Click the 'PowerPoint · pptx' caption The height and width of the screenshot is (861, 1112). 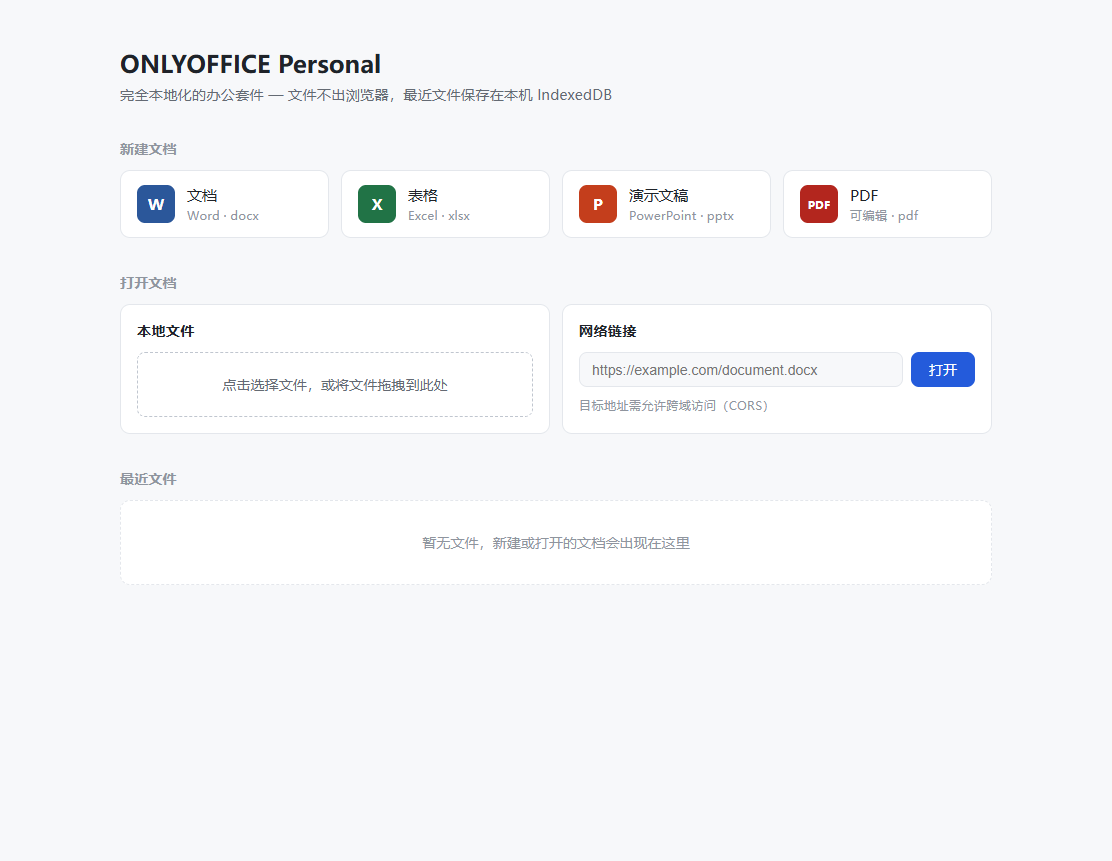click(x=682, y=216)
